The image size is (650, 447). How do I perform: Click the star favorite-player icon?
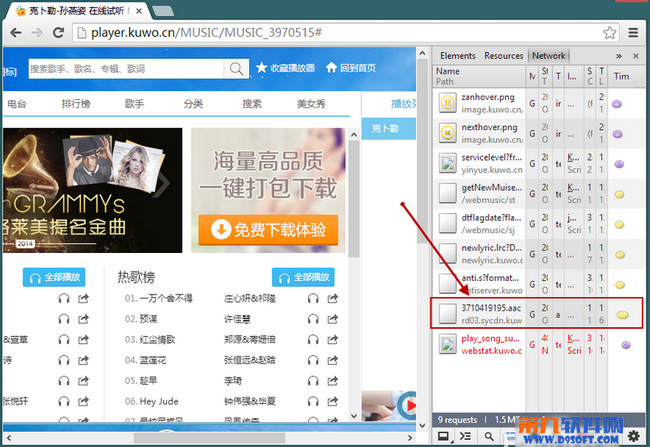coord(262,68)
